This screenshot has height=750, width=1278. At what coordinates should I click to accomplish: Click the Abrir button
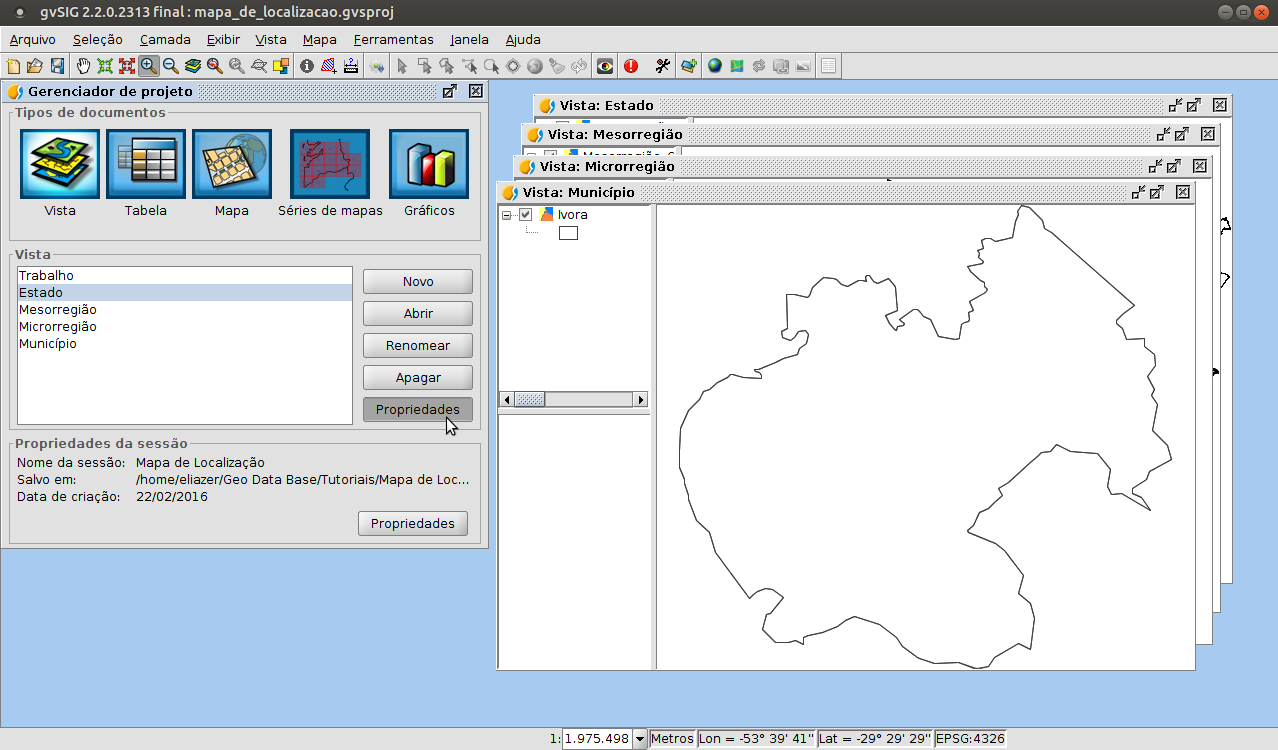(417, 314)
